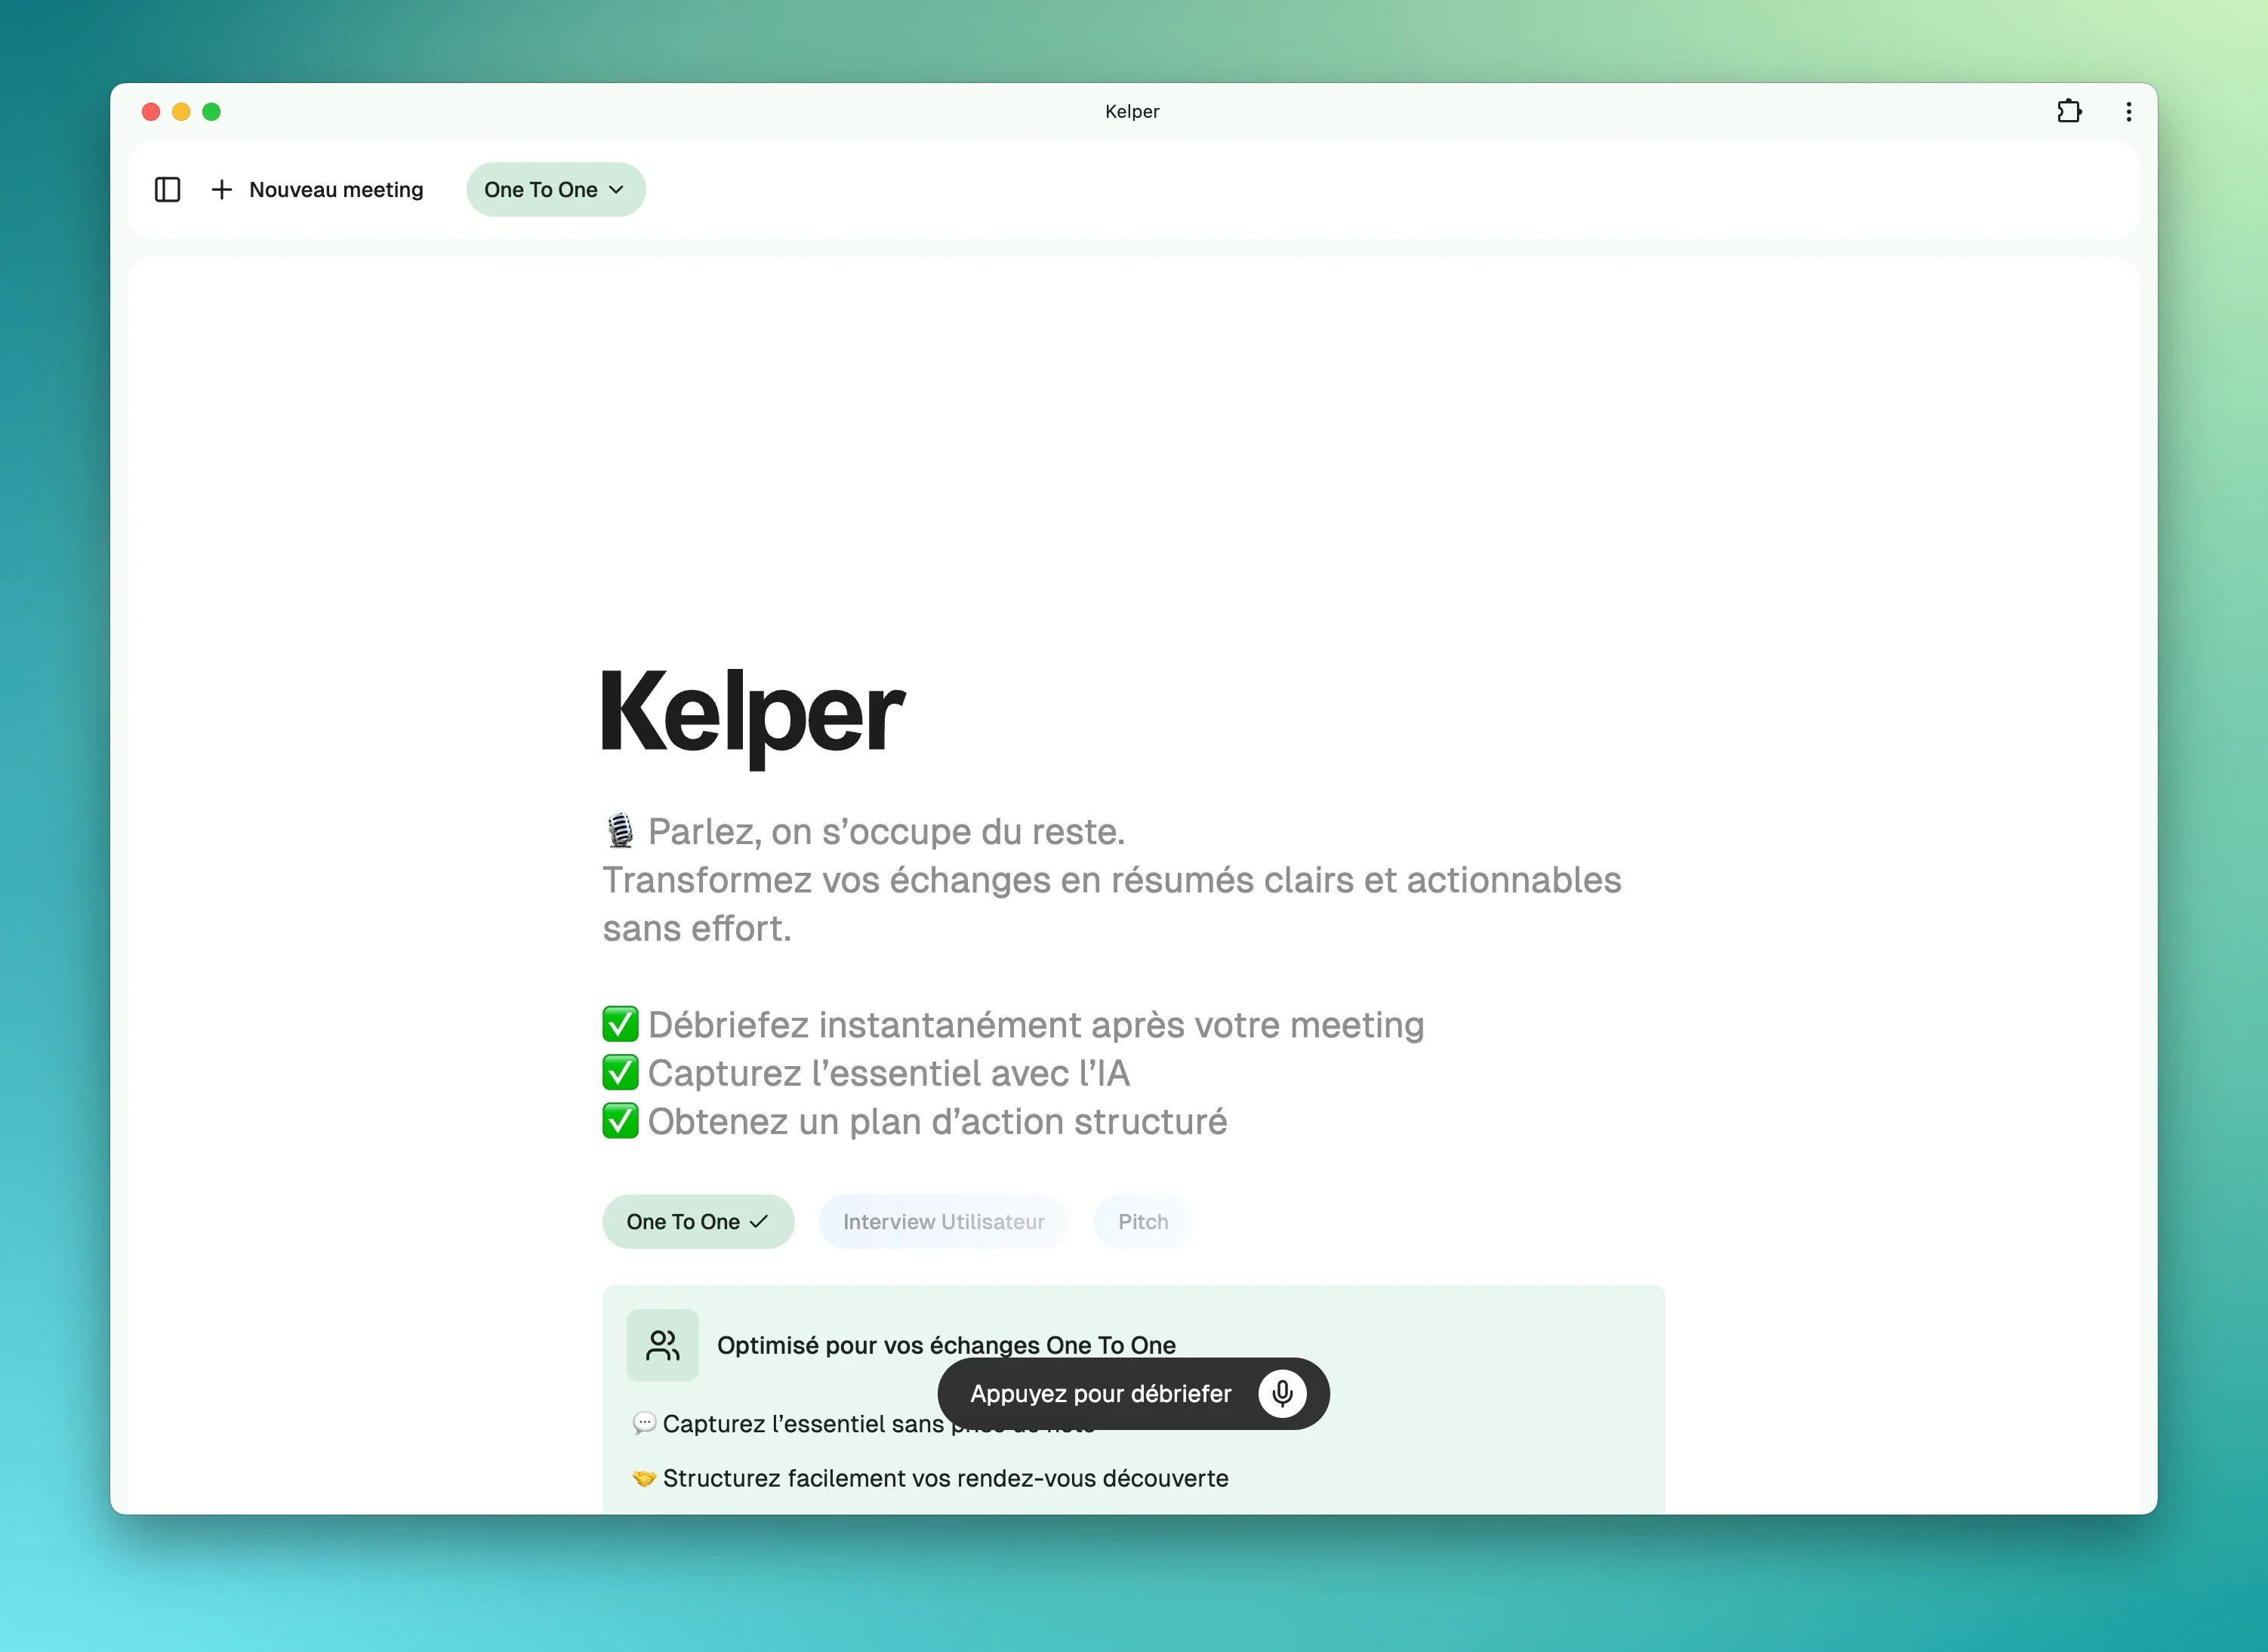Maximize window with green button
This screenshot has width=2268, height=1652.
tap(211, 112)
